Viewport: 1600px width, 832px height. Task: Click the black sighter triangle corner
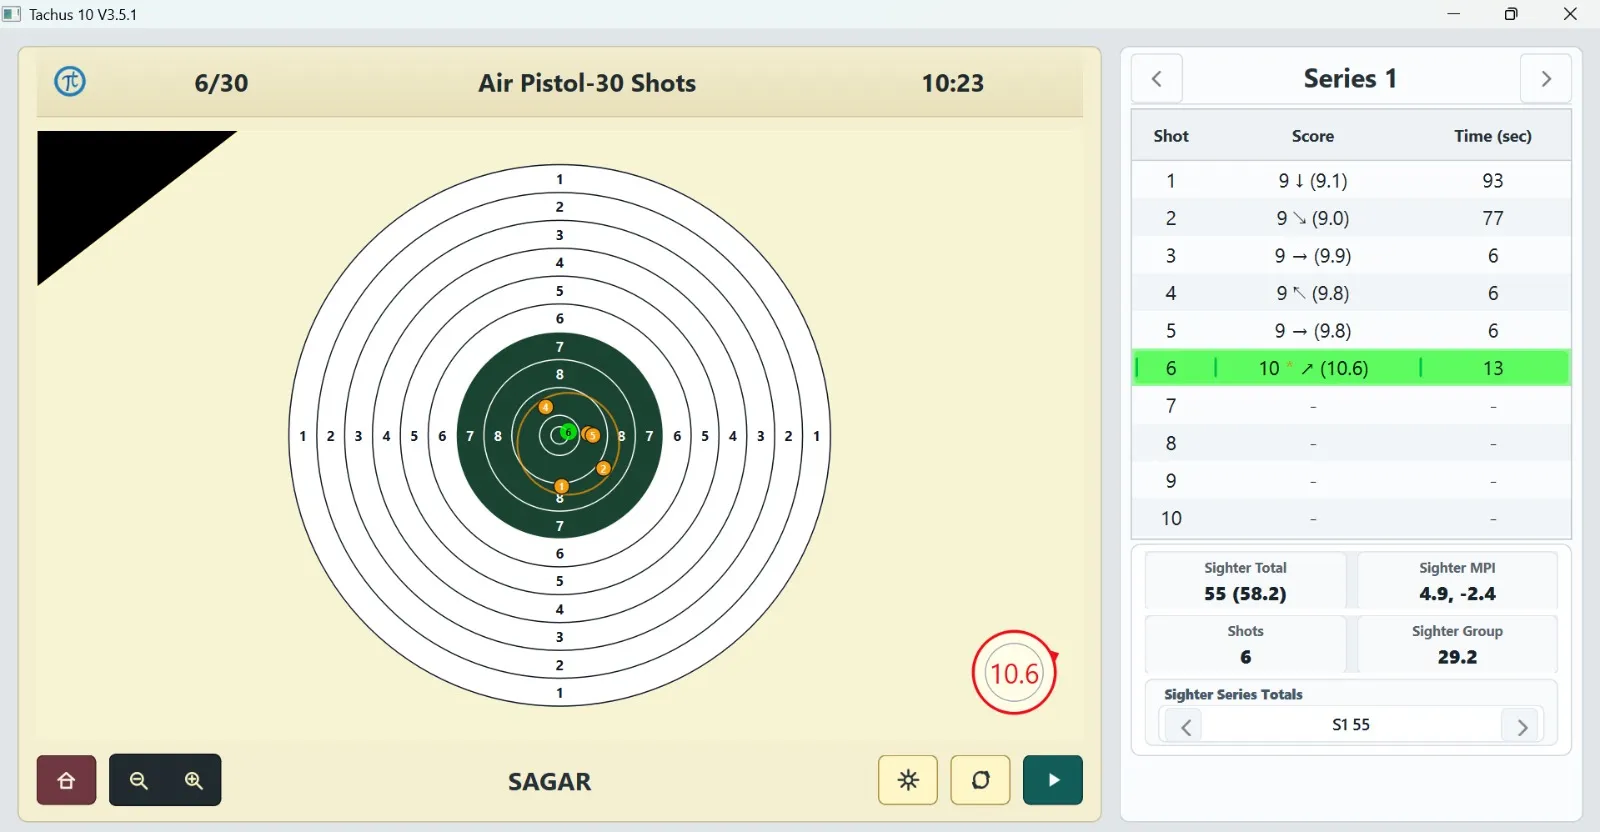click(x=105, y=182)
